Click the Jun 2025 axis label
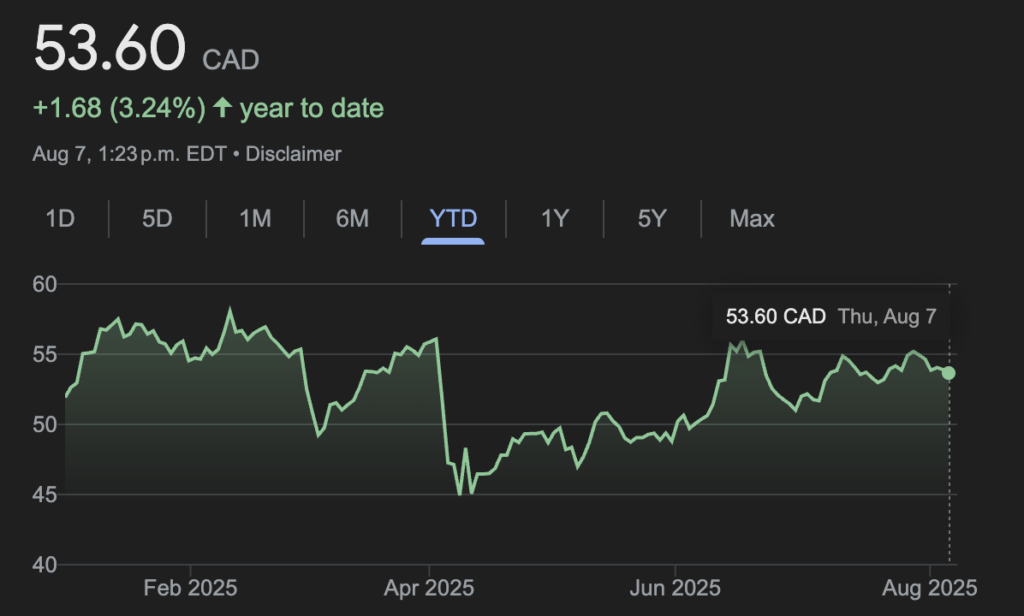 click(674, 587)
